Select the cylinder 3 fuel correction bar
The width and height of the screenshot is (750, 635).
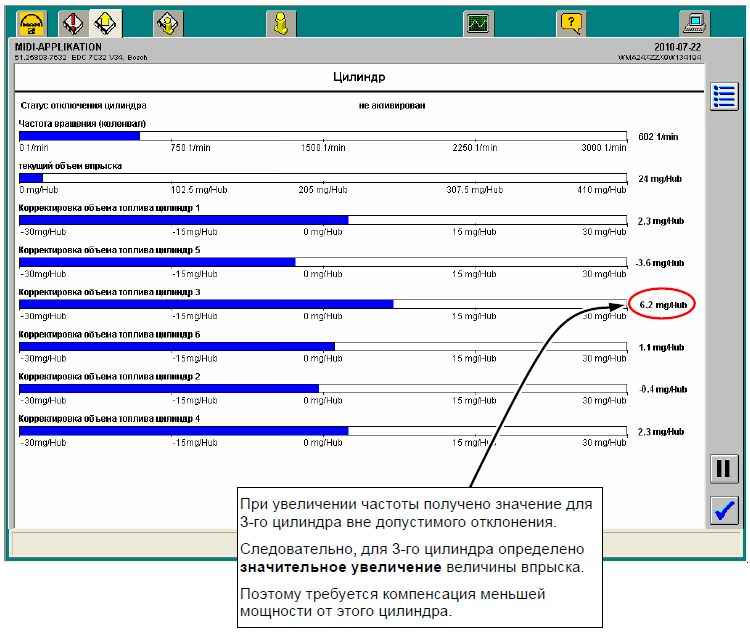(x=324, y=304)
